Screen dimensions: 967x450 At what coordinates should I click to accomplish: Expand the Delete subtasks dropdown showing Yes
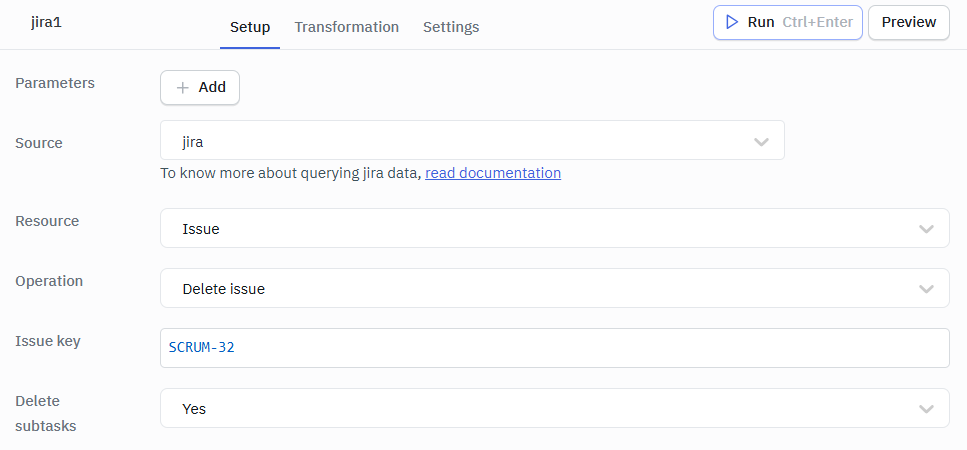[x=554, y=408]
